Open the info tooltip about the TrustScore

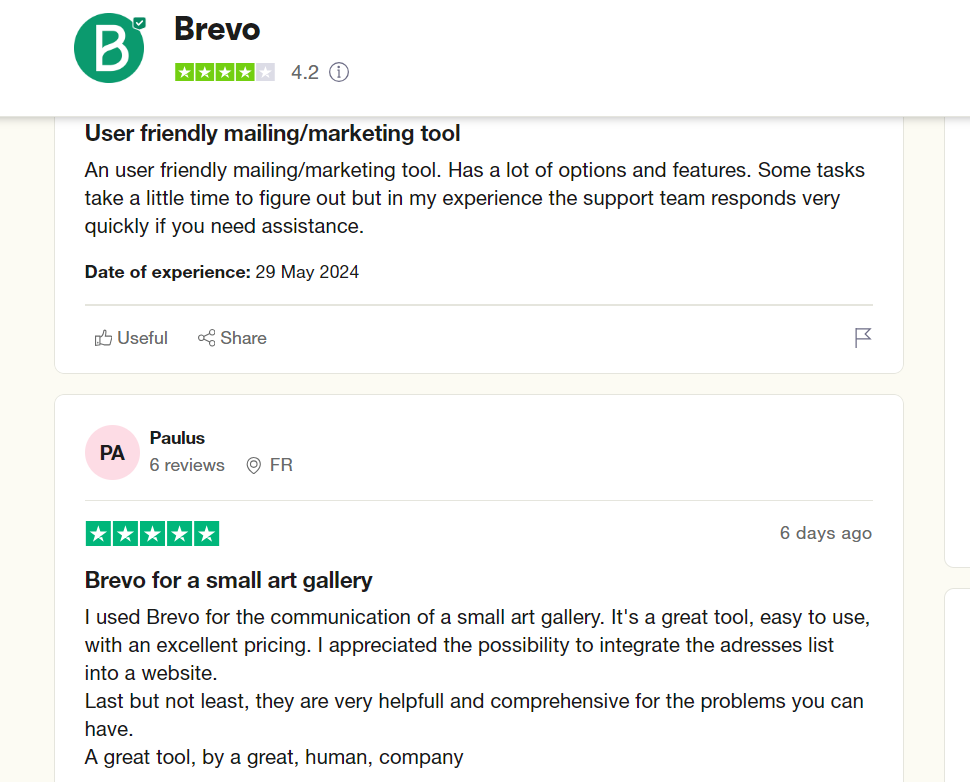[x=339, y=72]
